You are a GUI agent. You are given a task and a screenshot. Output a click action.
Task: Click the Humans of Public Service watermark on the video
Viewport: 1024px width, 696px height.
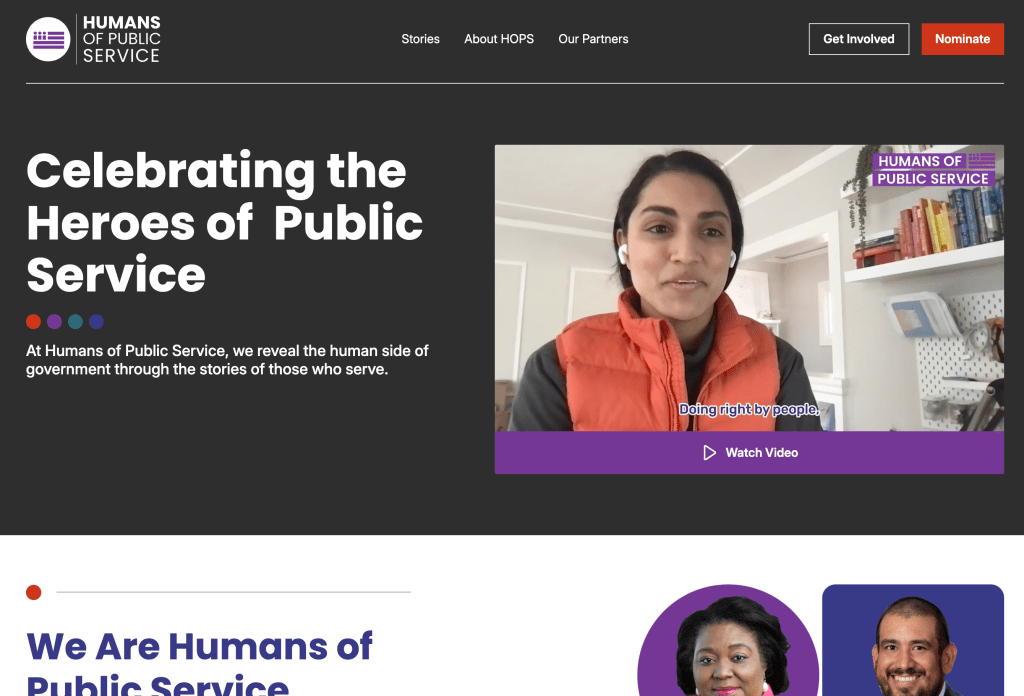(933, 170)
